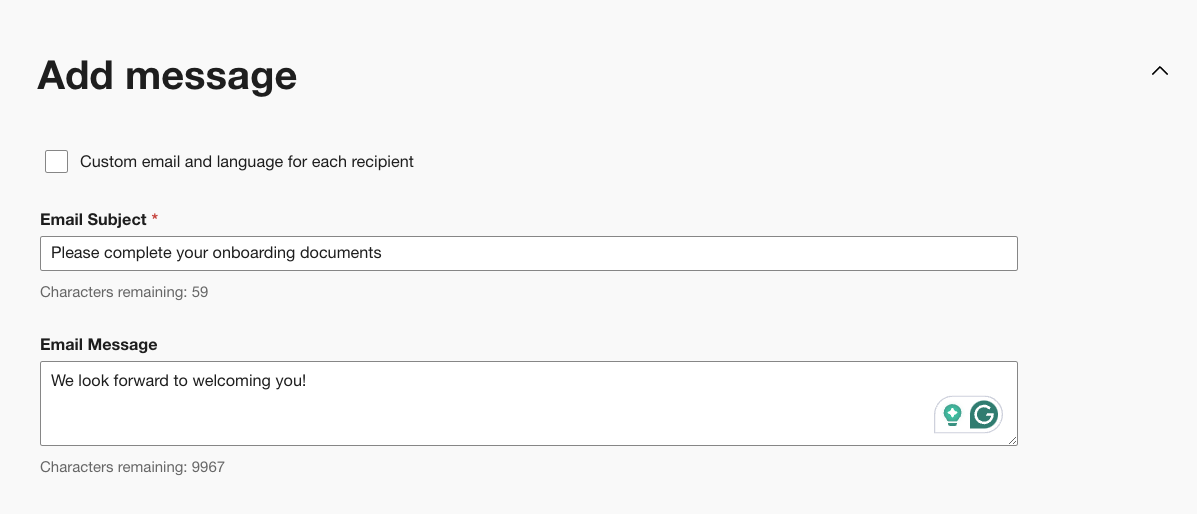Collapse the Add message section chevron
This screenshot has width=1197, height=514.
coord(1159,71)
